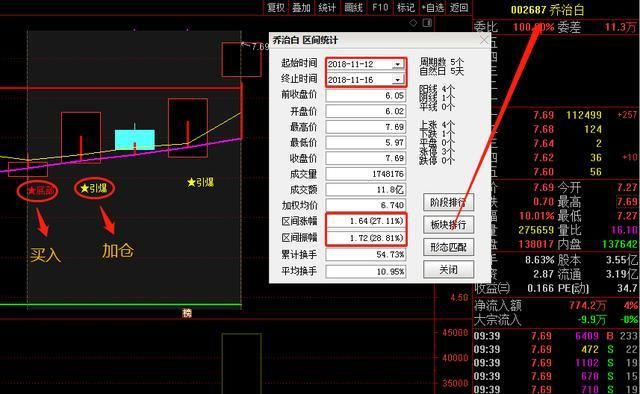Activate the 画线 drawing tool
This screenshot has width=640, height=394.
(x=353, y=7)
